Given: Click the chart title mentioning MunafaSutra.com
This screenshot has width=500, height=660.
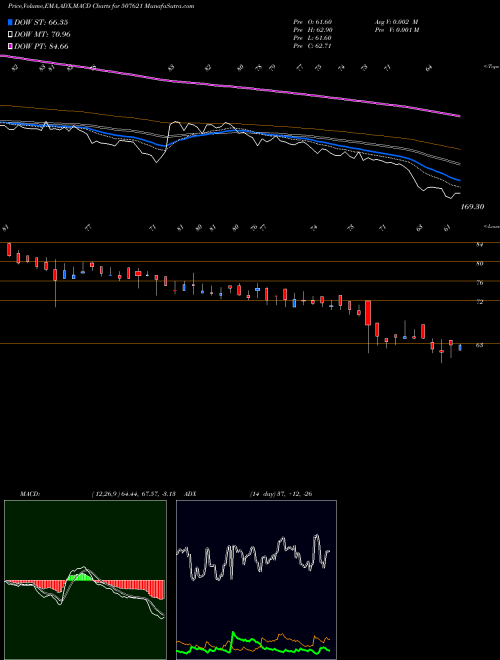Looking at the screenshot, I should click(x=101, y=6).
